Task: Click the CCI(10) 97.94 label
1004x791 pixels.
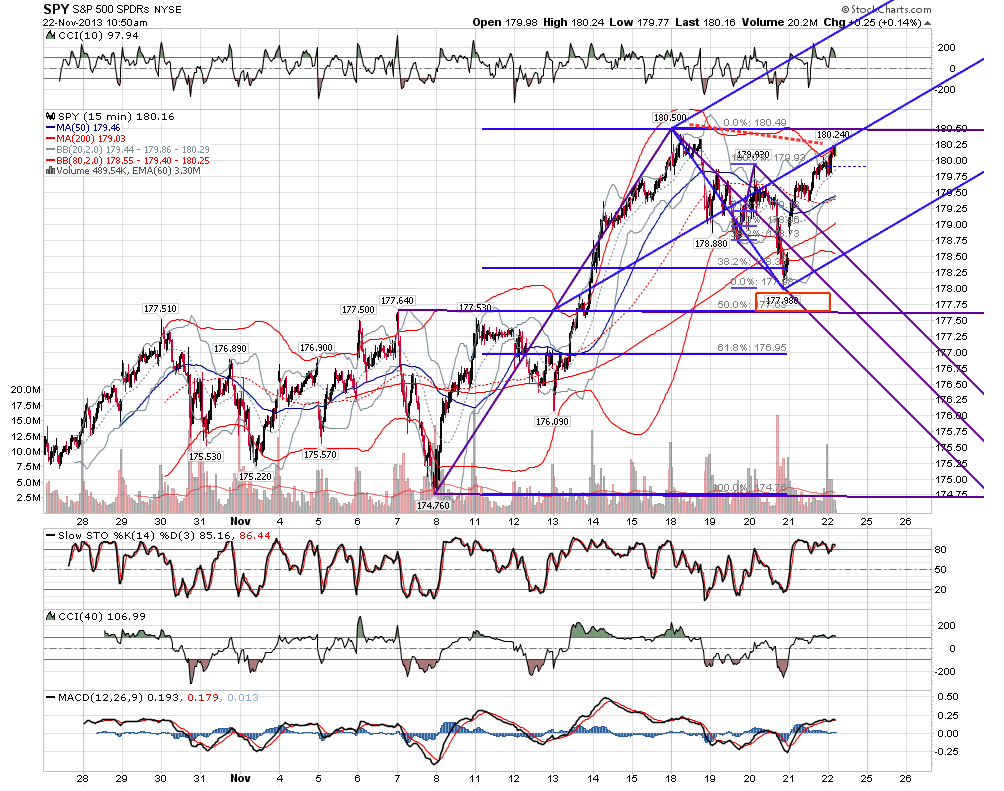Action: [x=98, y=36]
